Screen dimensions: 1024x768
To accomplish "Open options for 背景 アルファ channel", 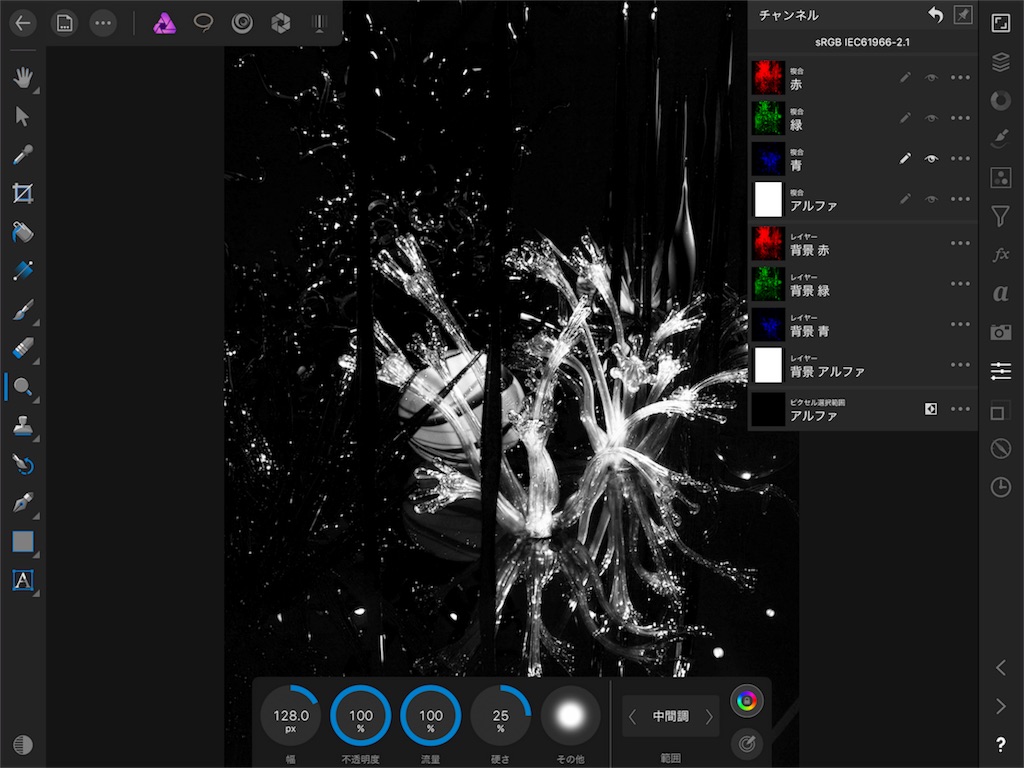I will click(960, 365).
